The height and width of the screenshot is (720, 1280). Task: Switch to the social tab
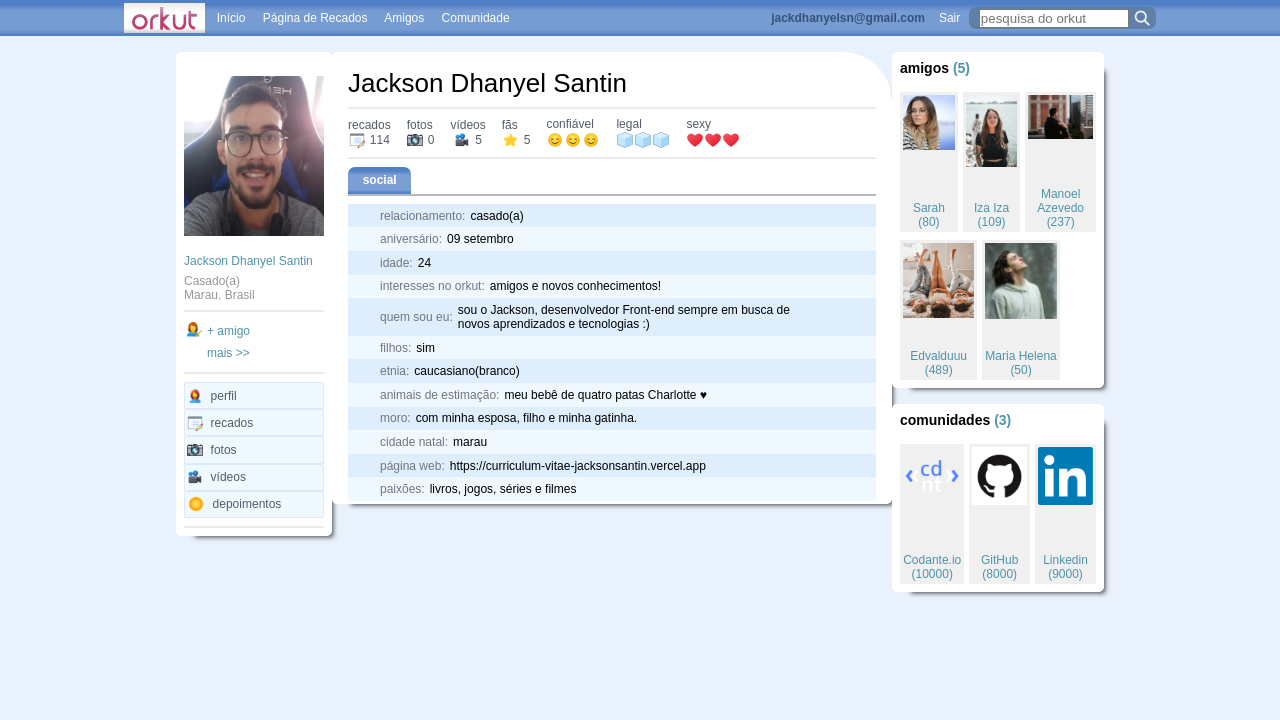click(379, 180)
